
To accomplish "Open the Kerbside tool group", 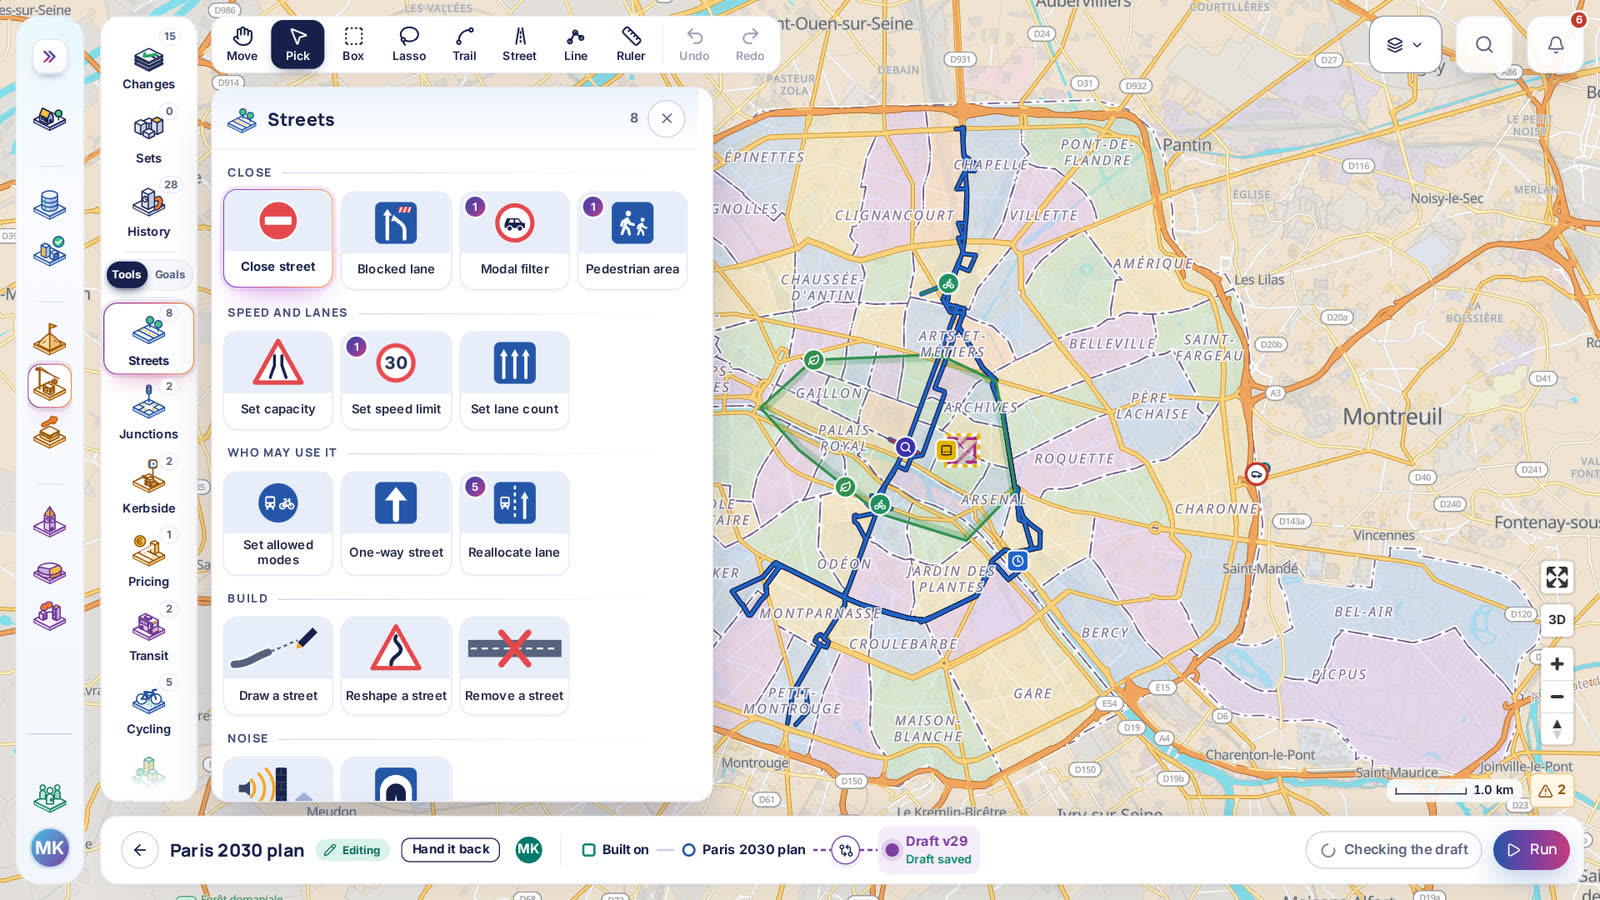I will click(149, 485).
